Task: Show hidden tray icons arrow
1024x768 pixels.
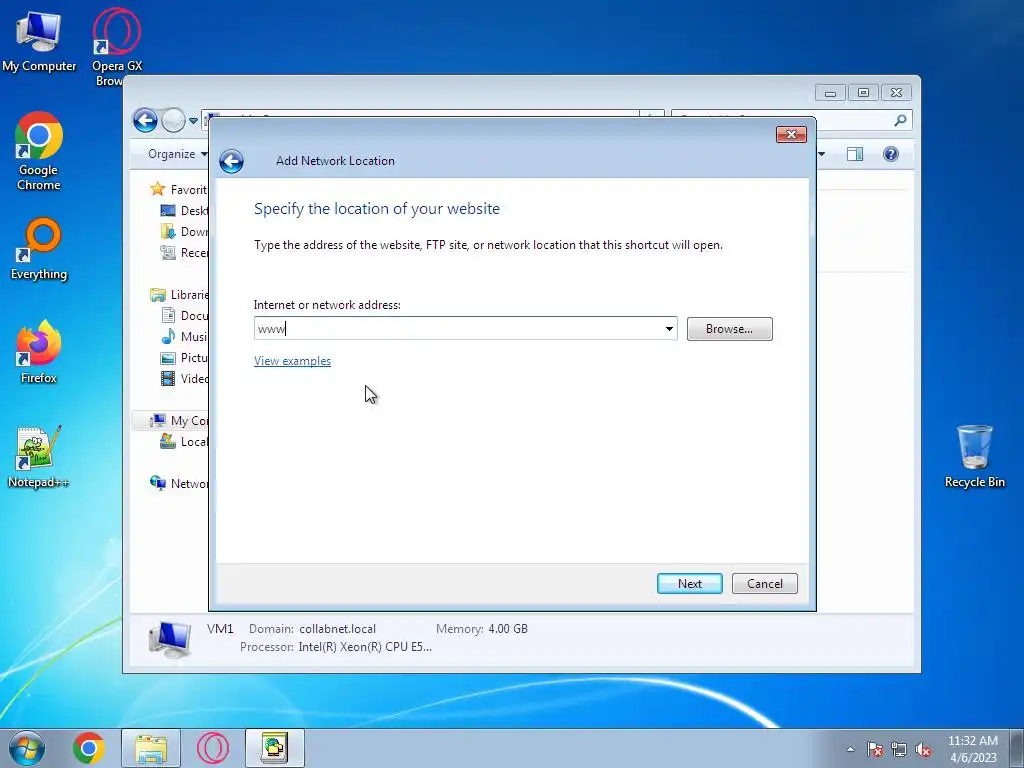Action: point(850,749)
